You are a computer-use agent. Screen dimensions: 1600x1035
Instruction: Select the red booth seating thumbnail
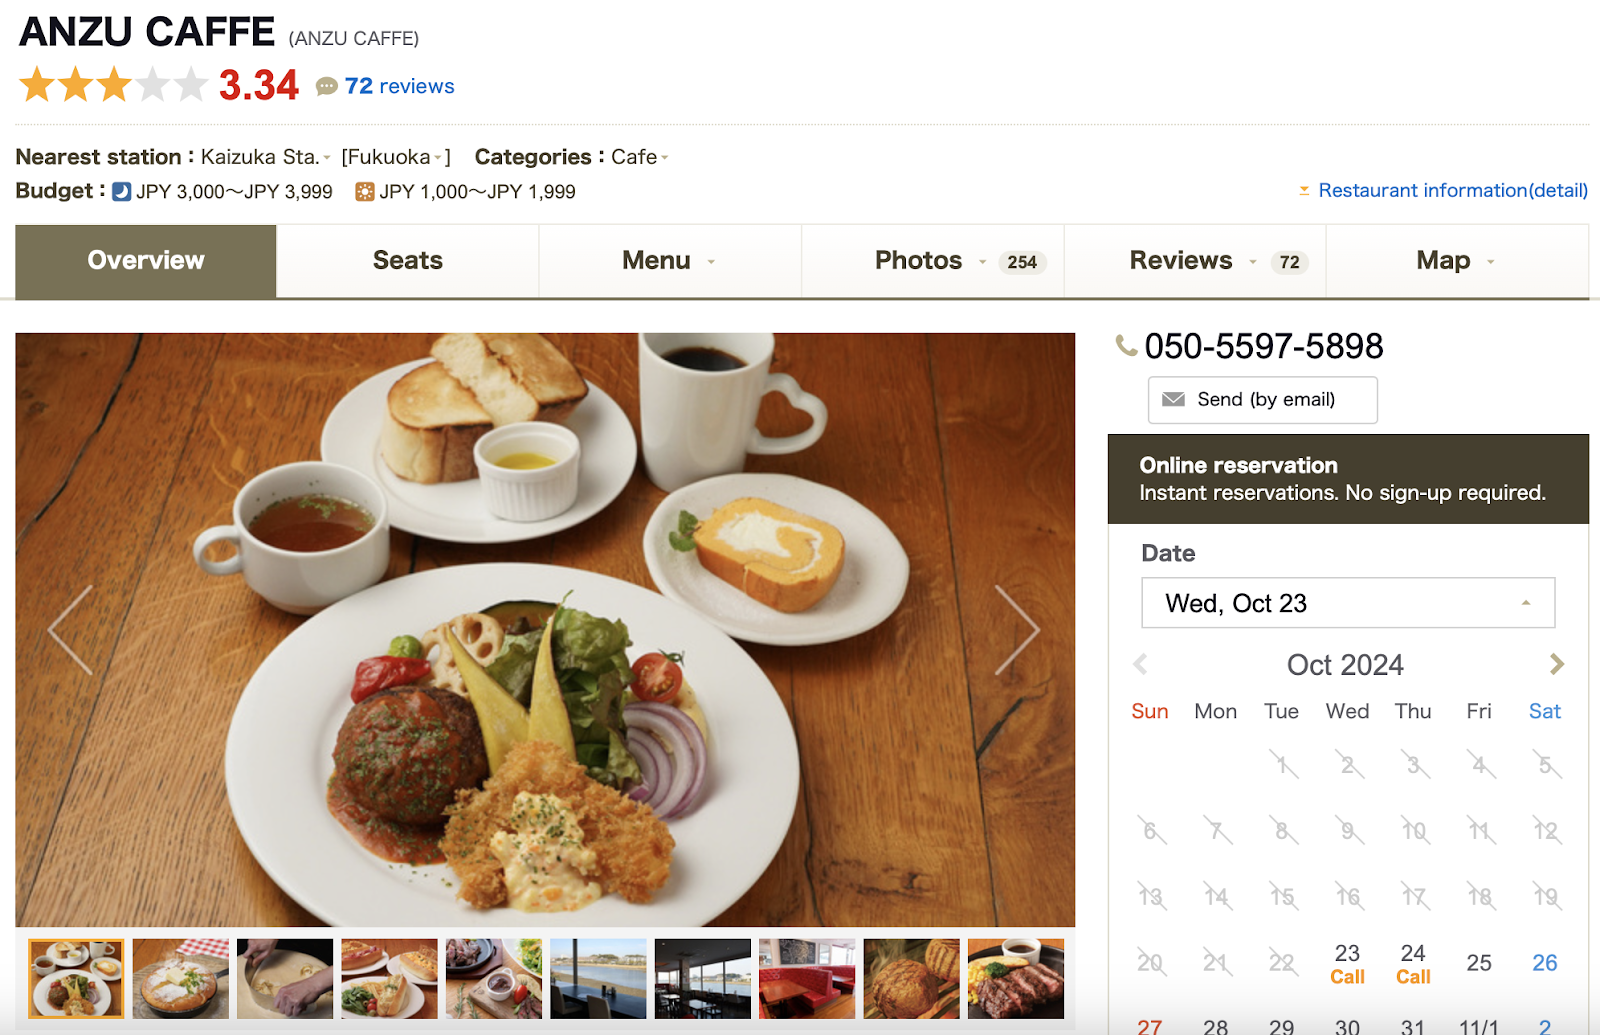pyautogui.click(x=807, y=979)
